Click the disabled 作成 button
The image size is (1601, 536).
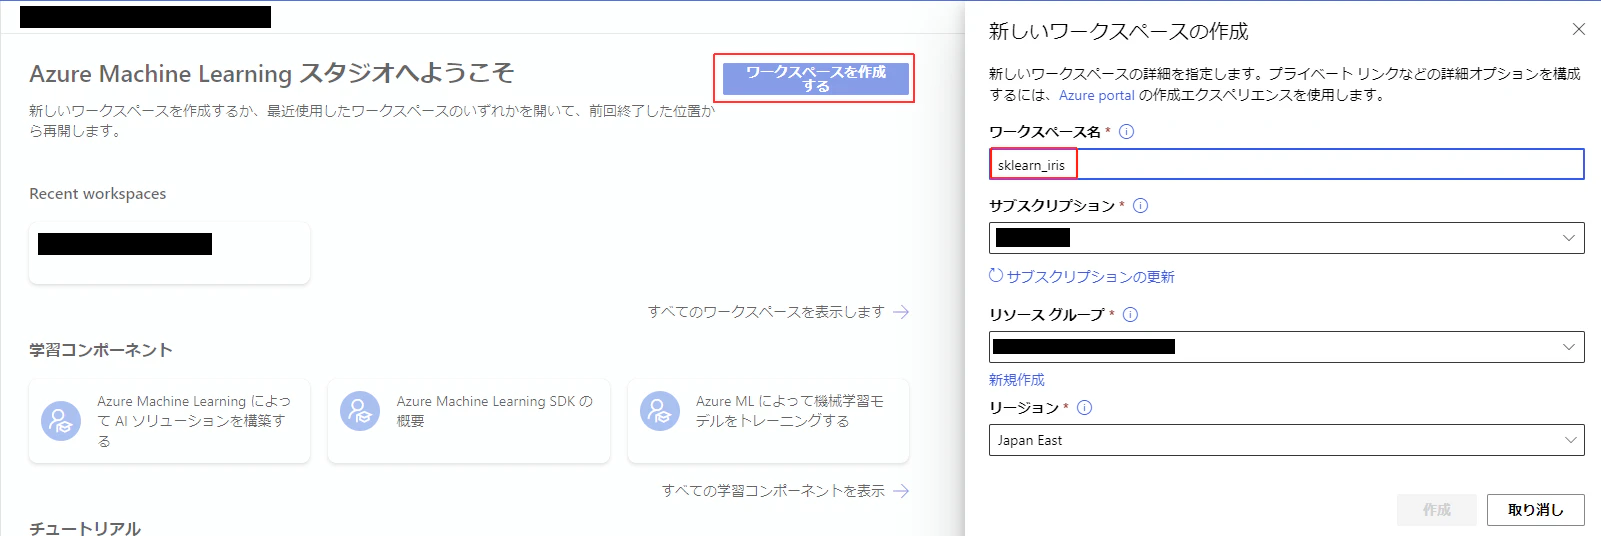click(x=1437, y=510)
